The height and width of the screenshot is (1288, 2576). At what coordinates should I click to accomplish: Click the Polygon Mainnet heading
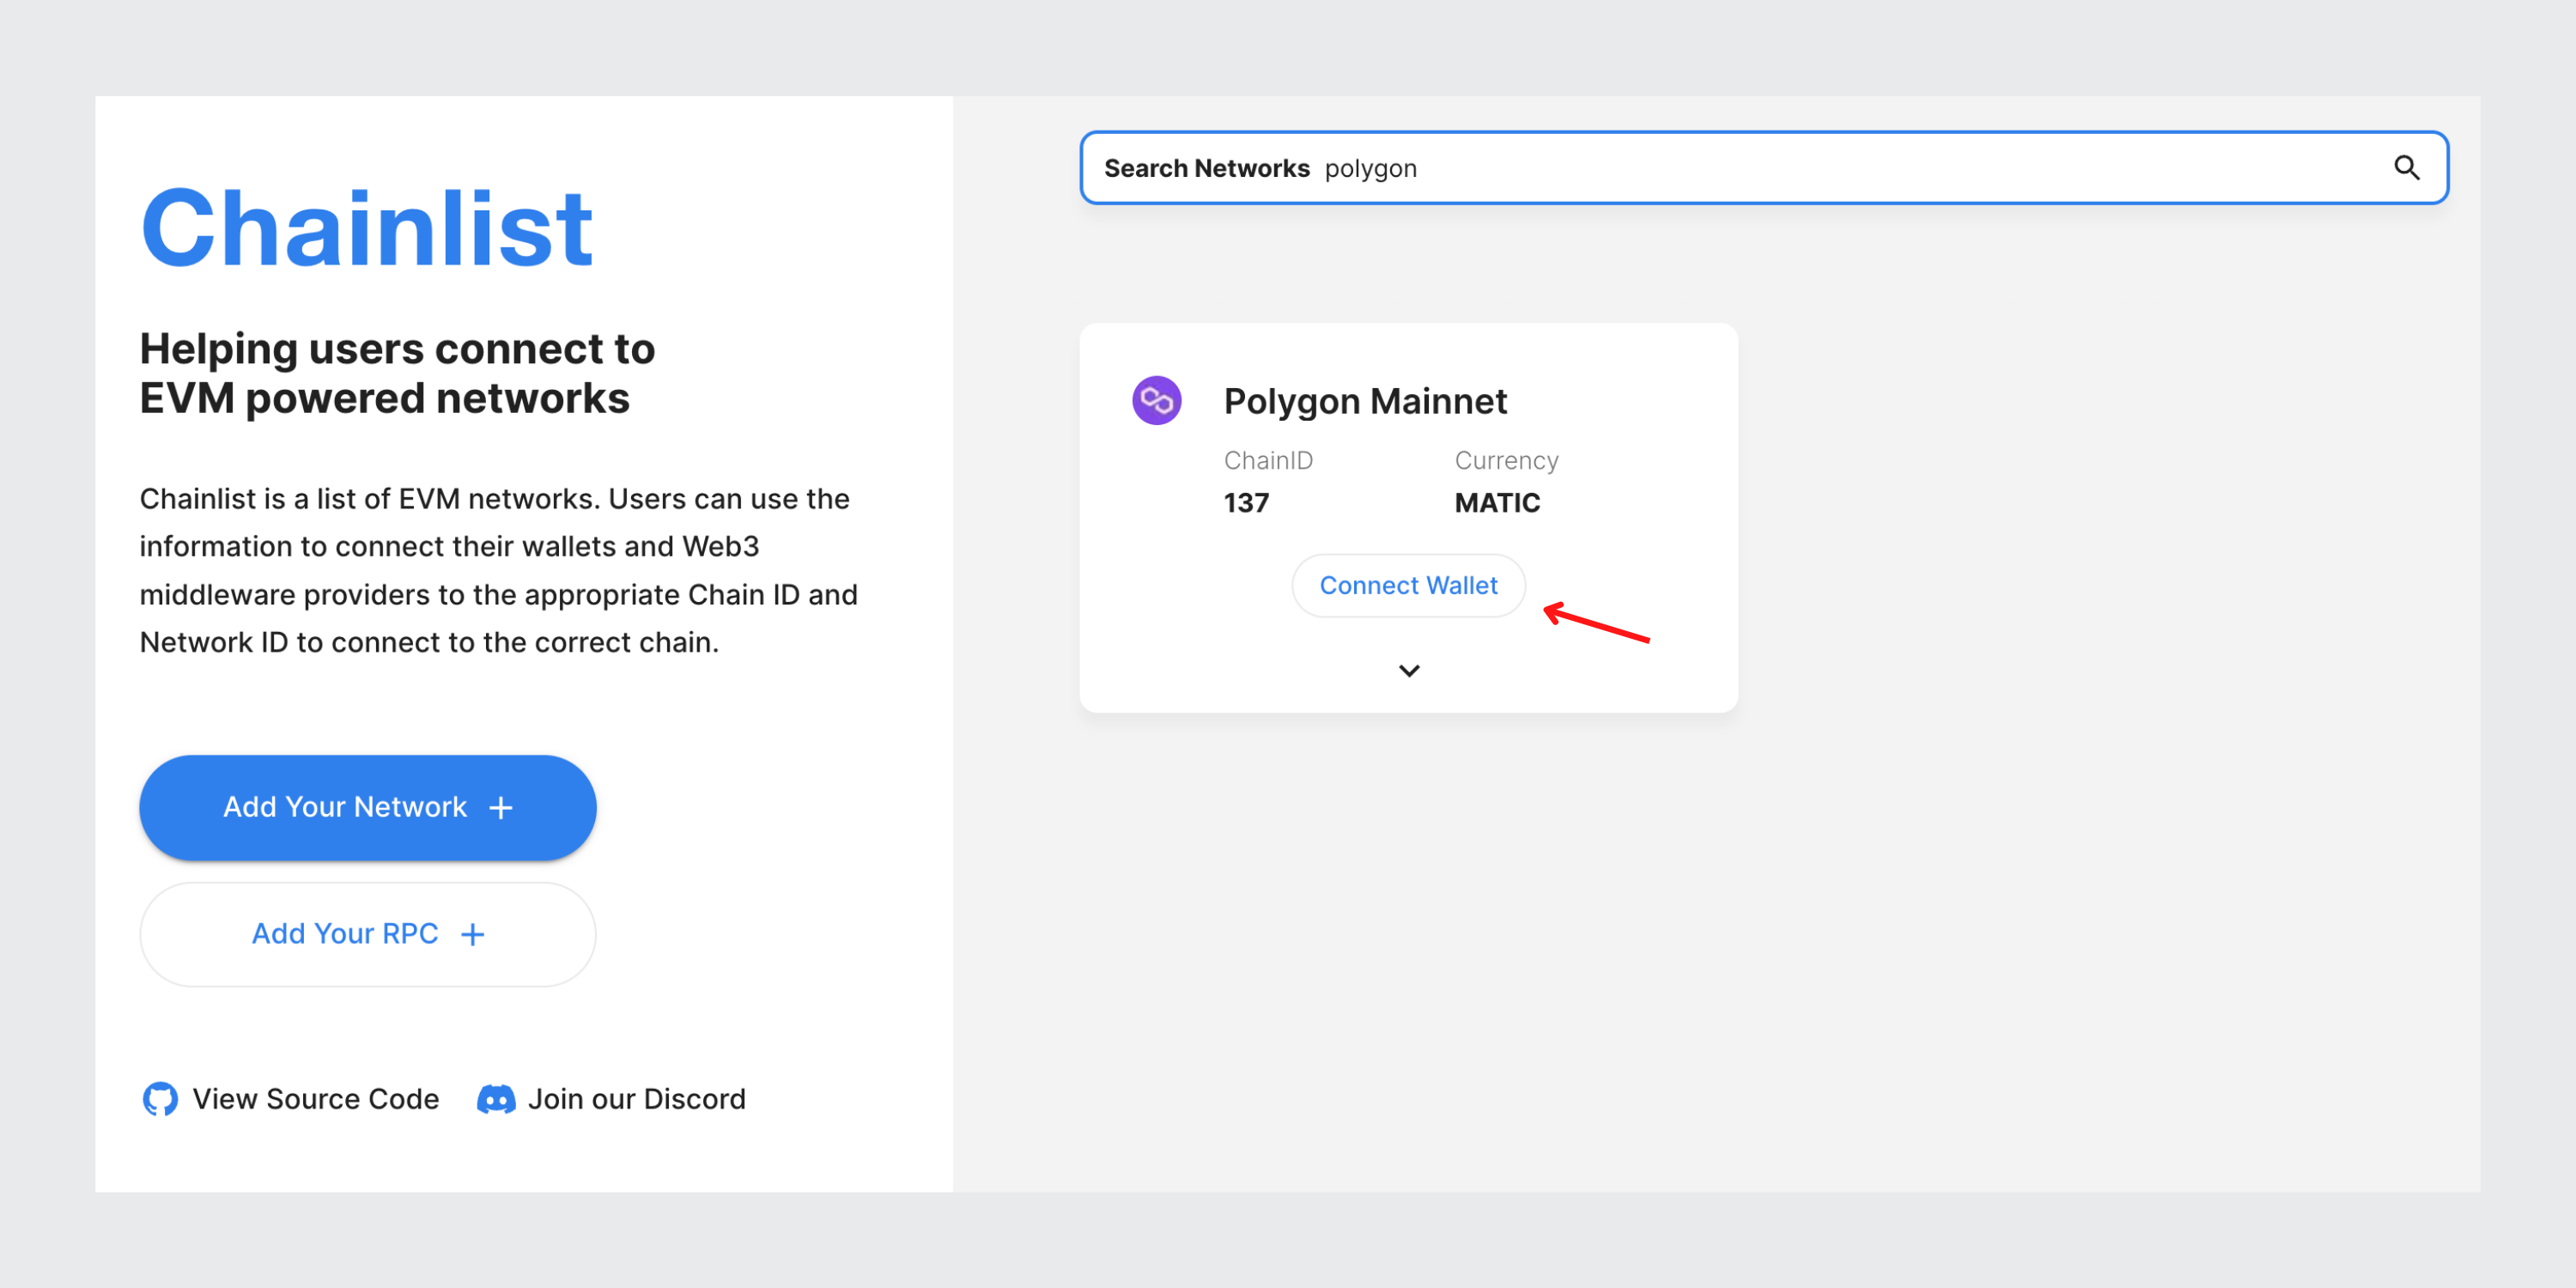pyautogui.click(x=1365, y=401)
